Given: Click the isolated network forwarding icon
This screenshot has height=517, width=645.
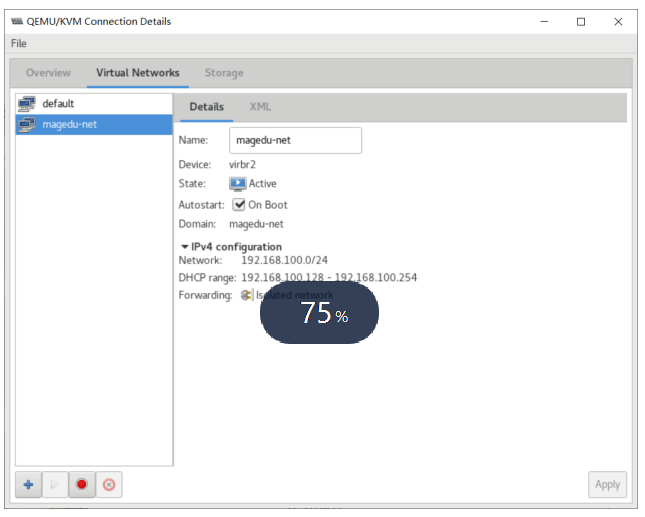Looking at the screenshot, I should (246, 295).
